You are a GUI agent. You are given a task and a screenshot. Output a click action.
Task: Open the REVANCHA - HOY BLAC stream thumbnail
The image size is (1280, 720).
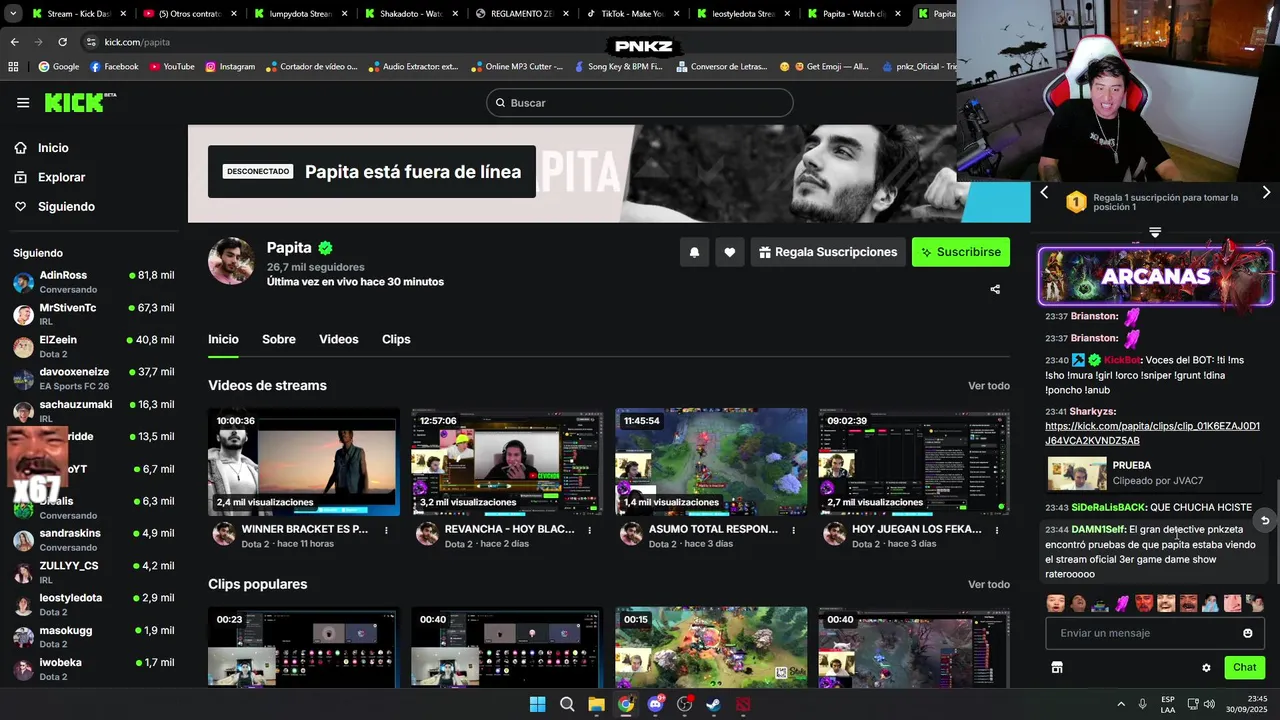[507, 462]
